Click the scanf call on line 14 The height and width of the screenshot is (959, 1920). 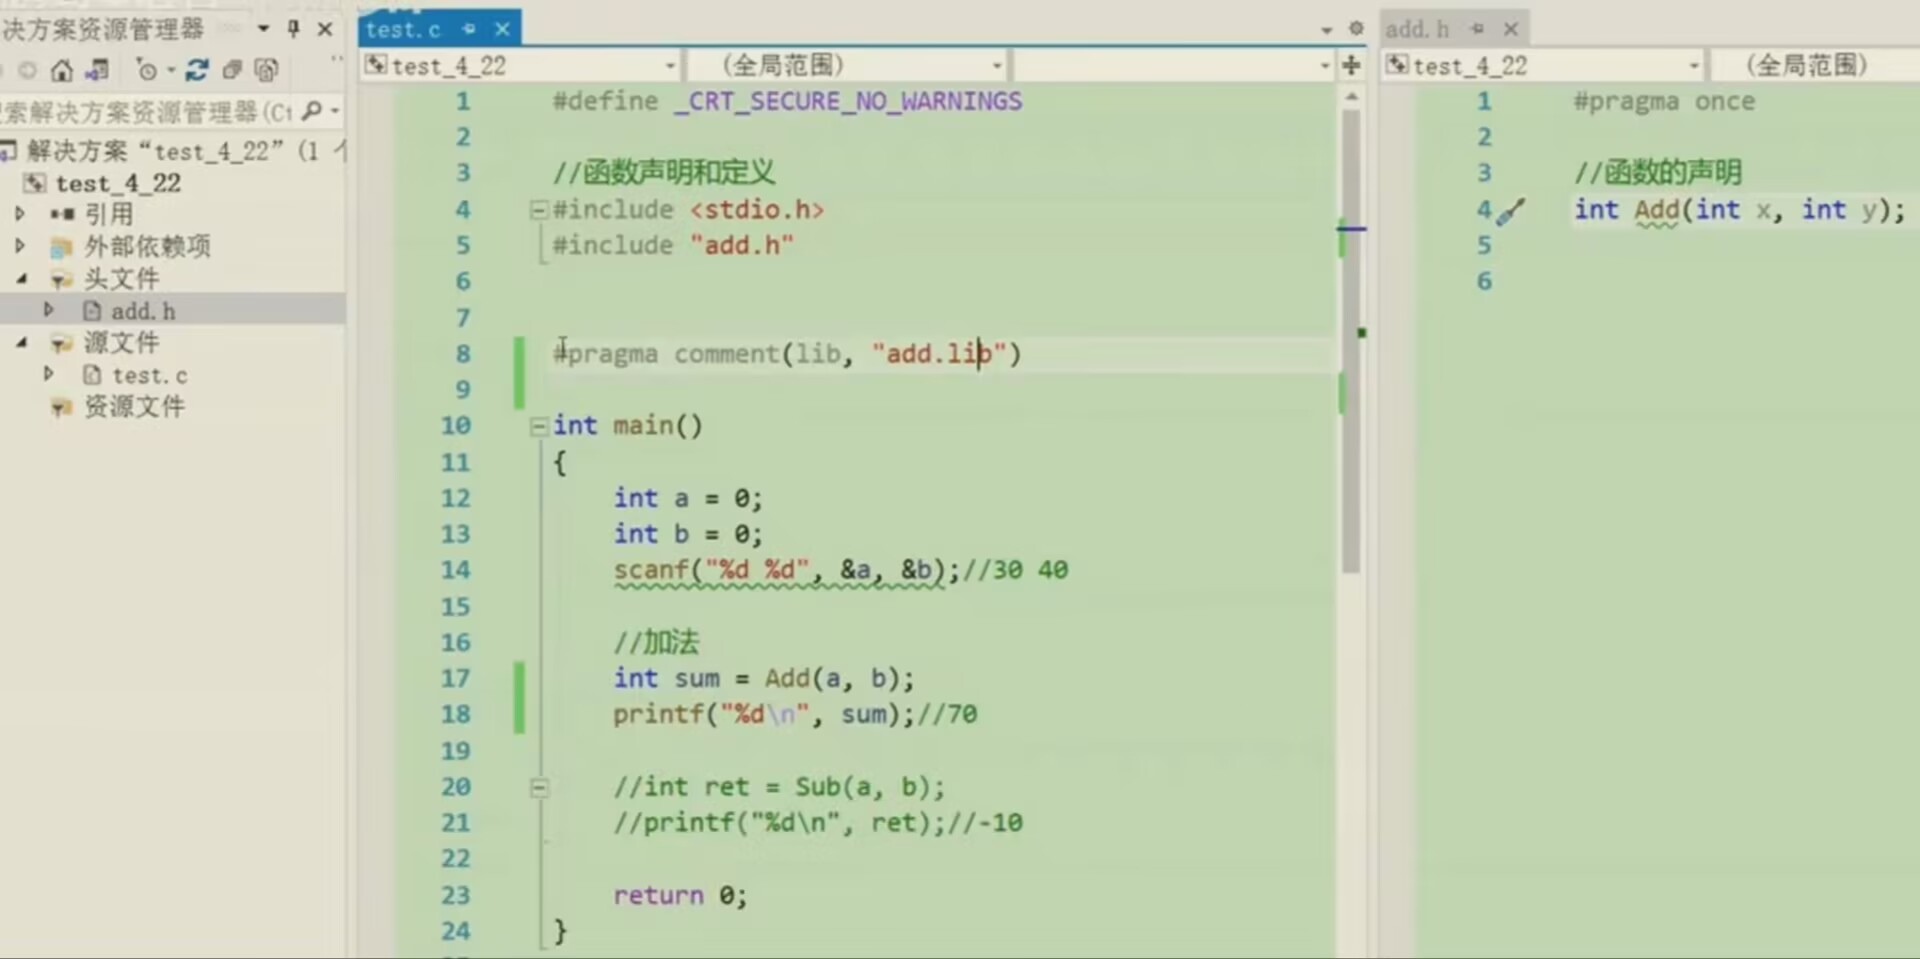click(786, 570)
